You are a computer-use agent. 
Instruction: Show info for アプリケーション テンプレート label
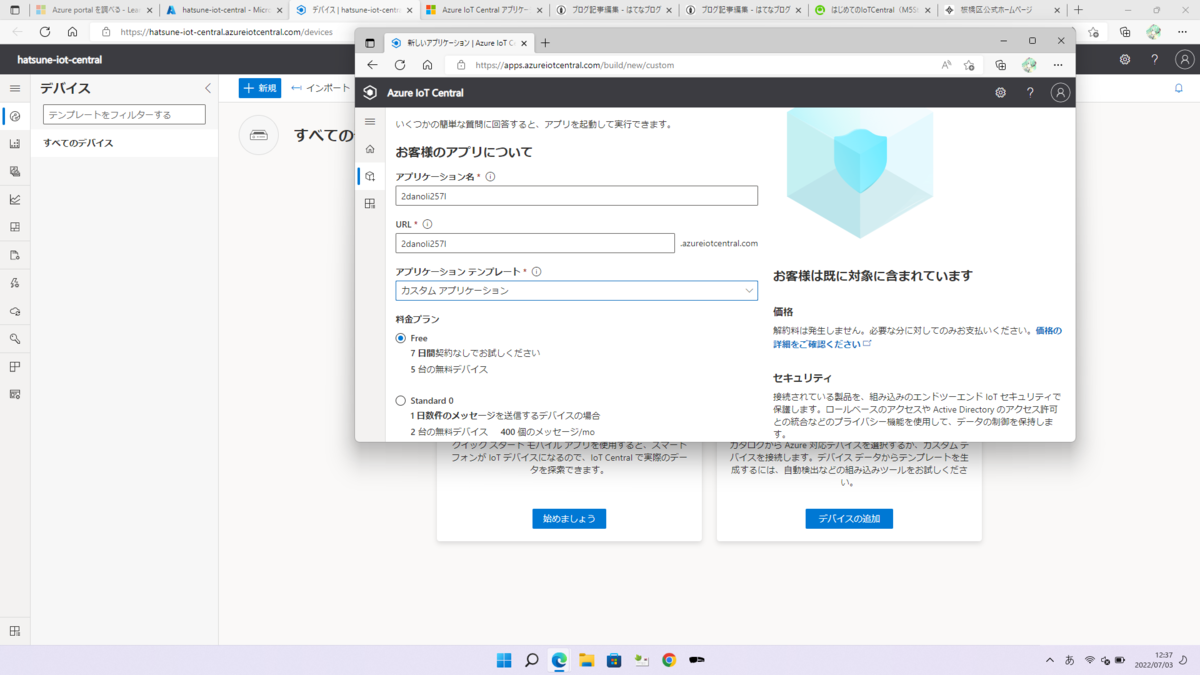tap(536, 272)
